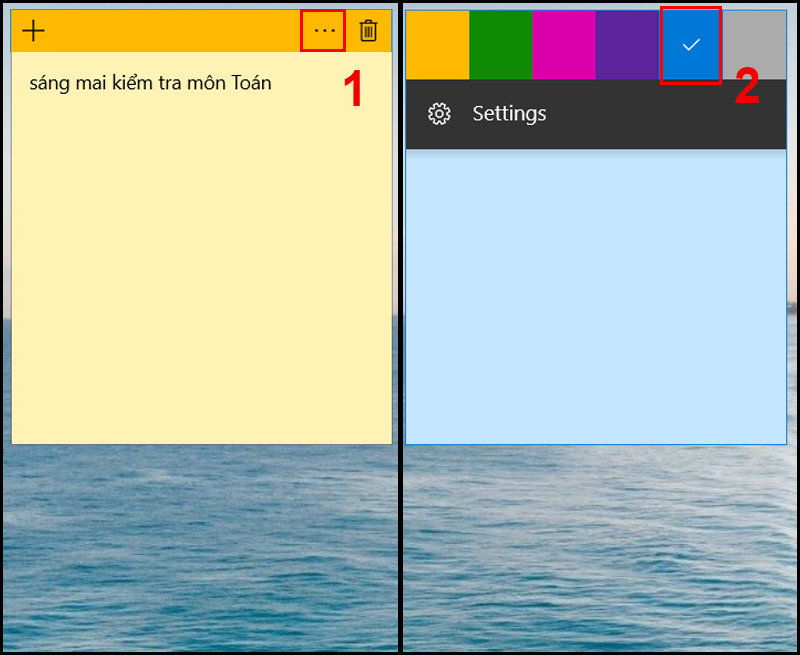This screenshot has width=800, height=655.
Task: Select the checked blue color swatch
Action: coord(691,45)
